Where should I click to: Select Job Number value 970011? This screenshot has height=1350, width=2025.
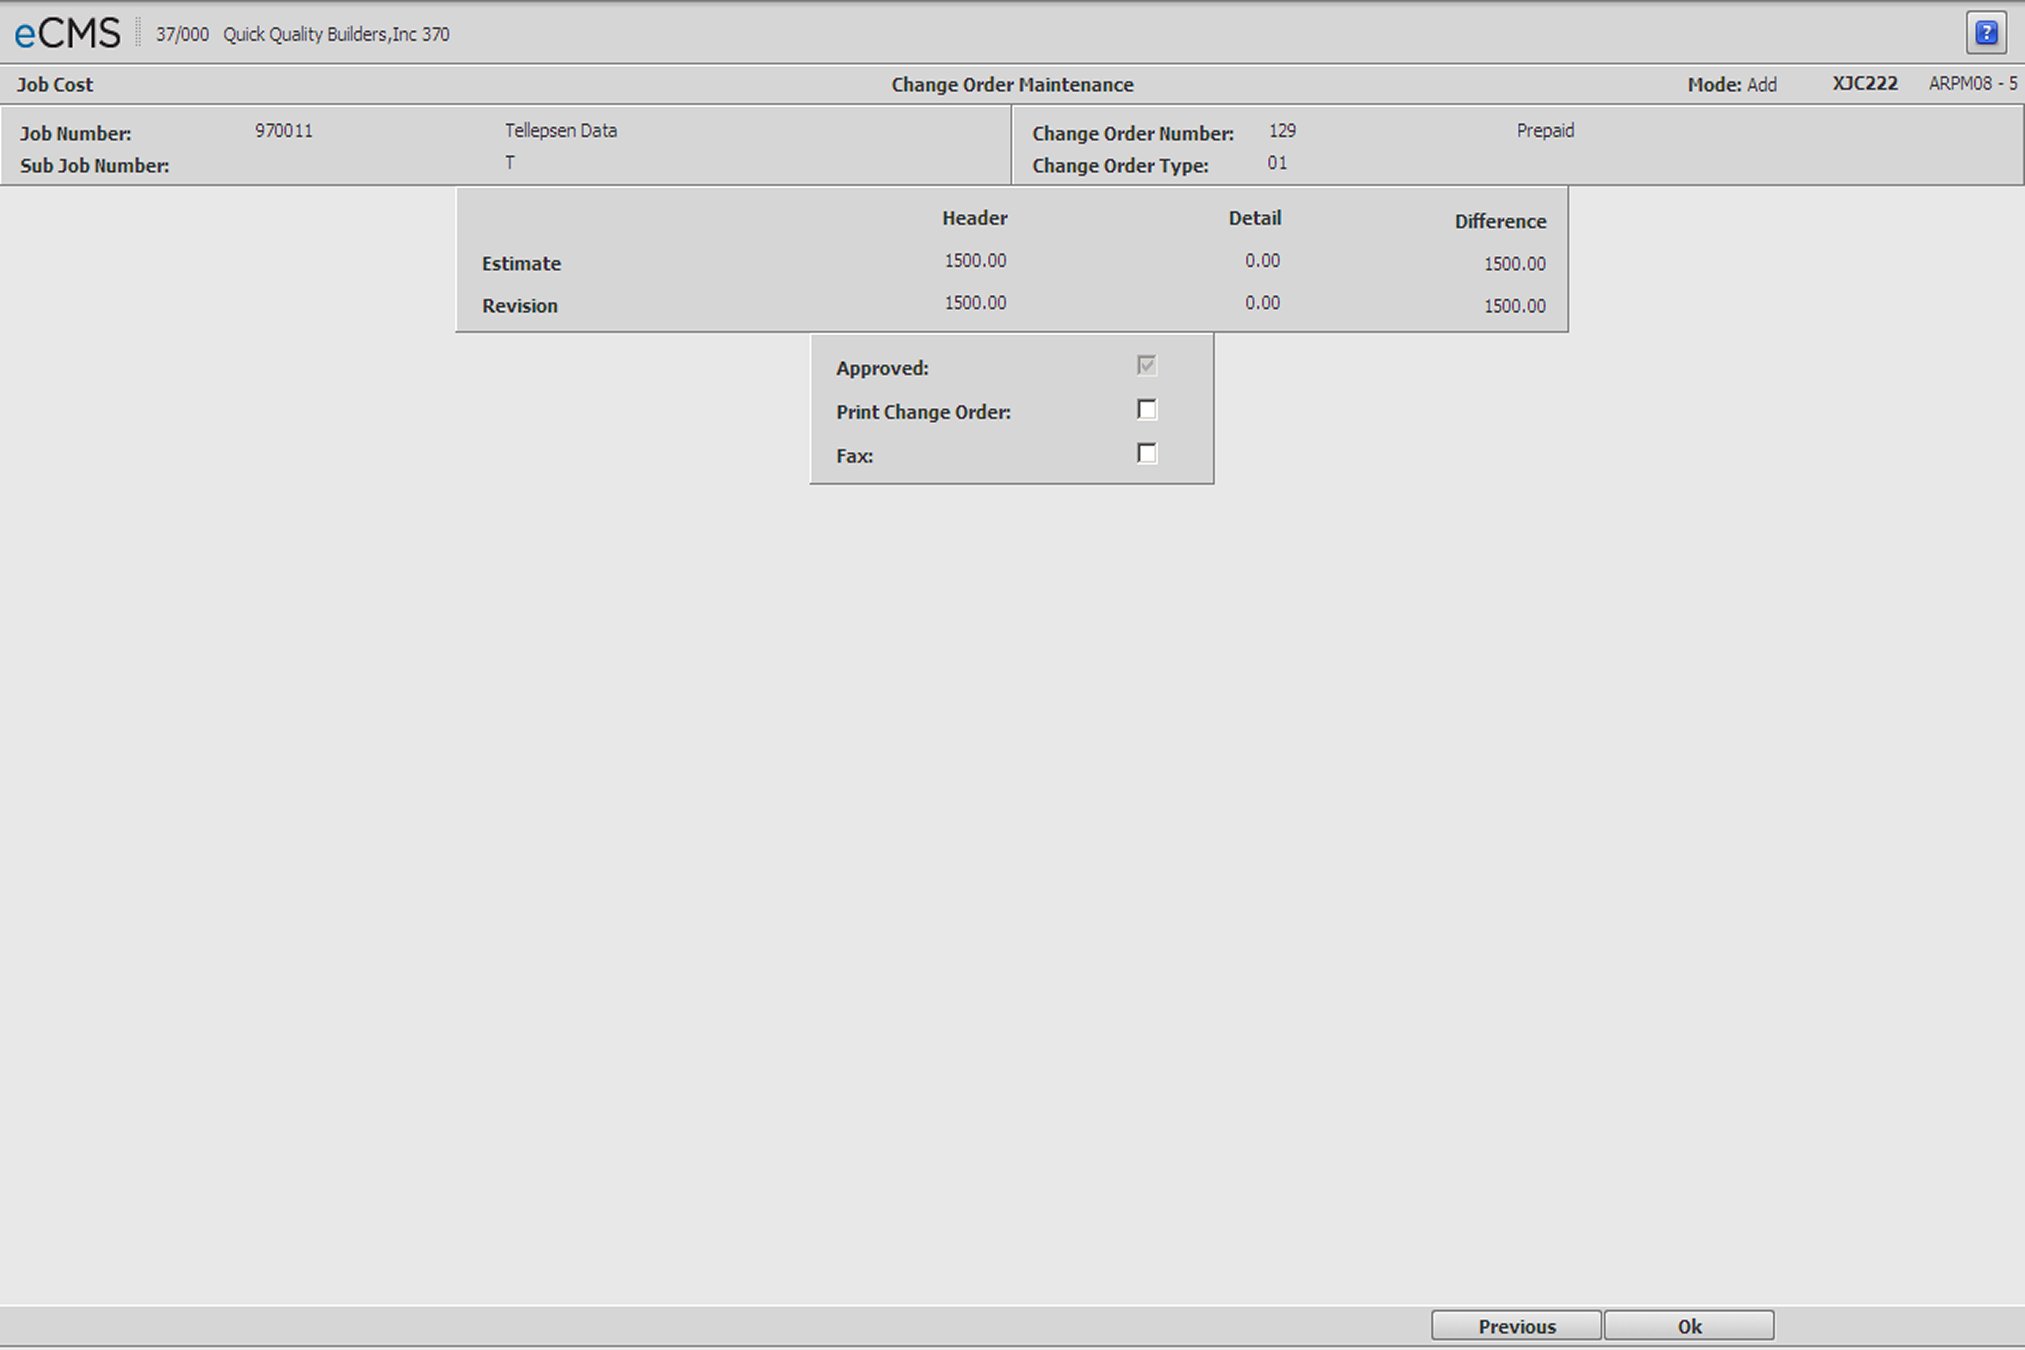click(x=283, y=131)
